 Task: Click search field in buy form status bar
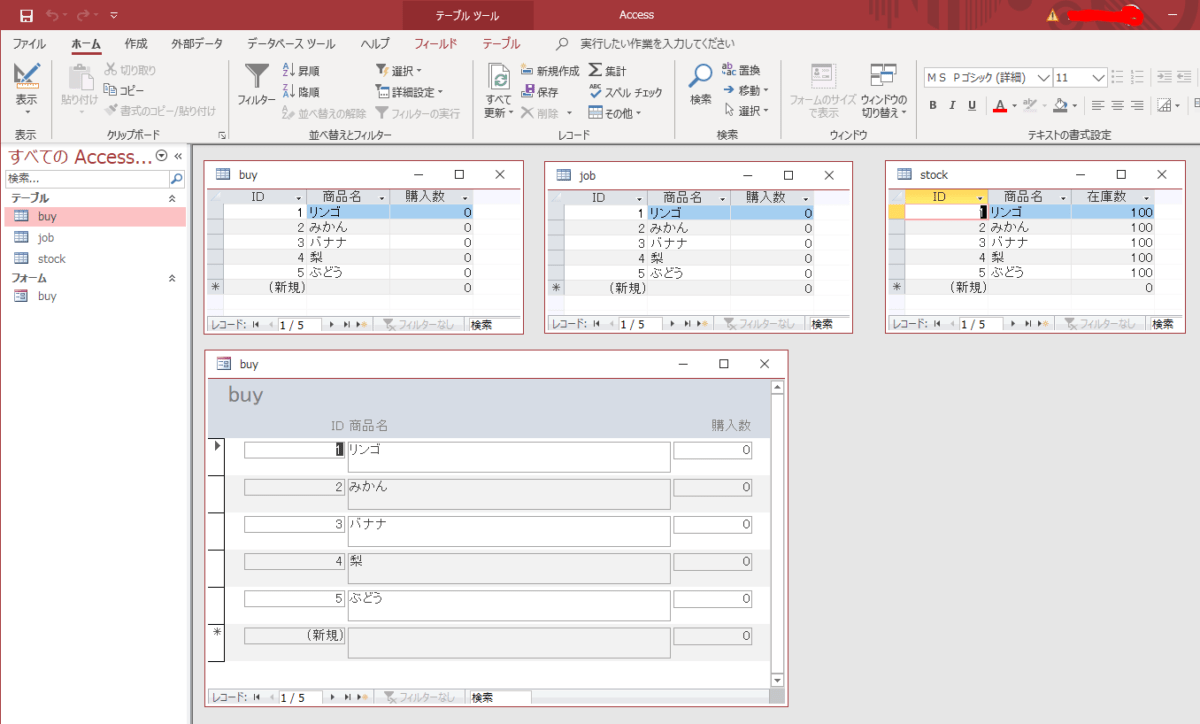499,697
